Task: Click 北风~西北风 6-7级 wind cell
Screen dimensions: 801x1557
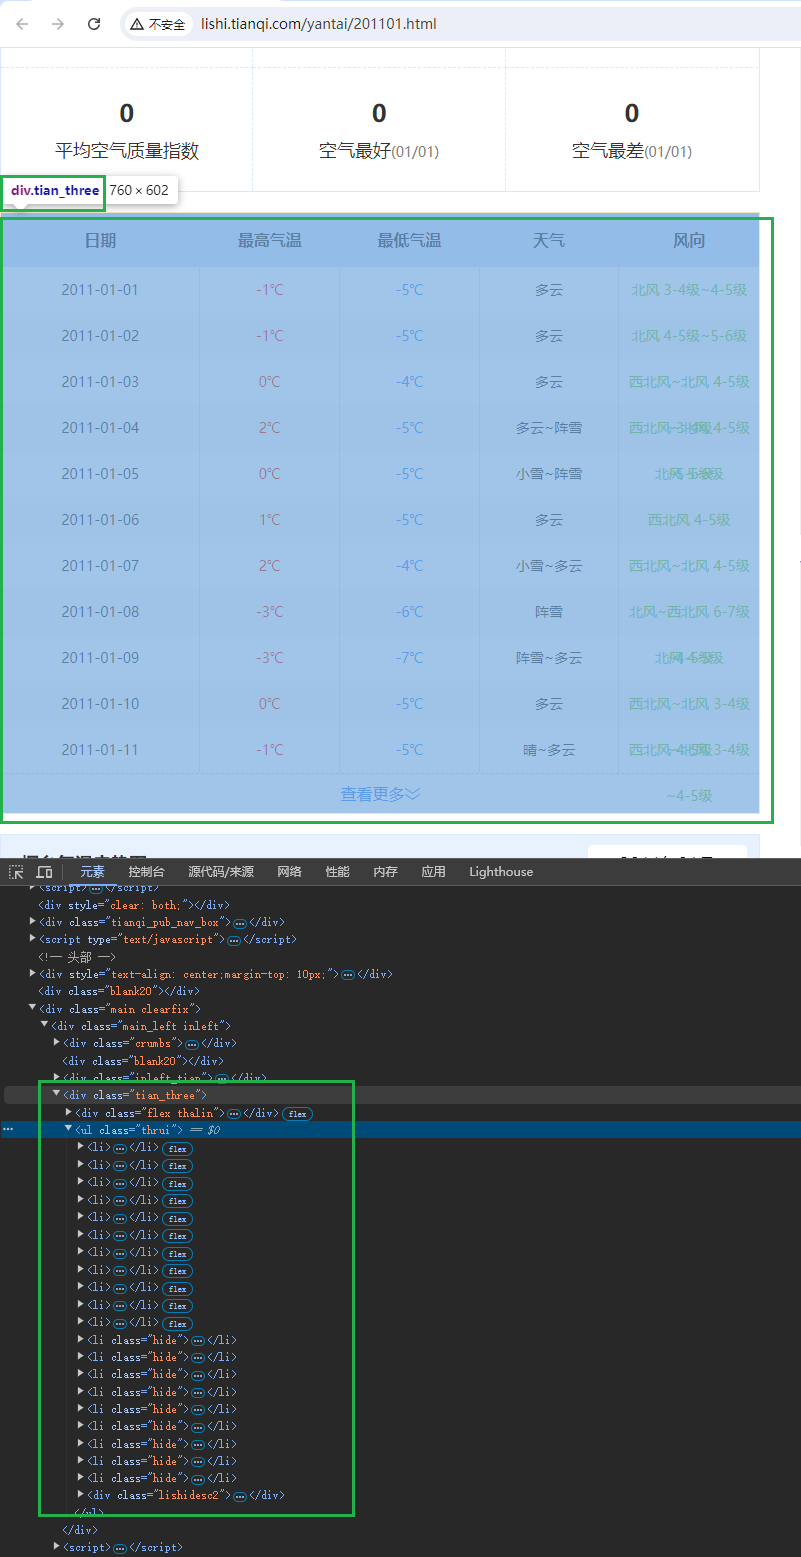Action: click(x=689, y=612)
